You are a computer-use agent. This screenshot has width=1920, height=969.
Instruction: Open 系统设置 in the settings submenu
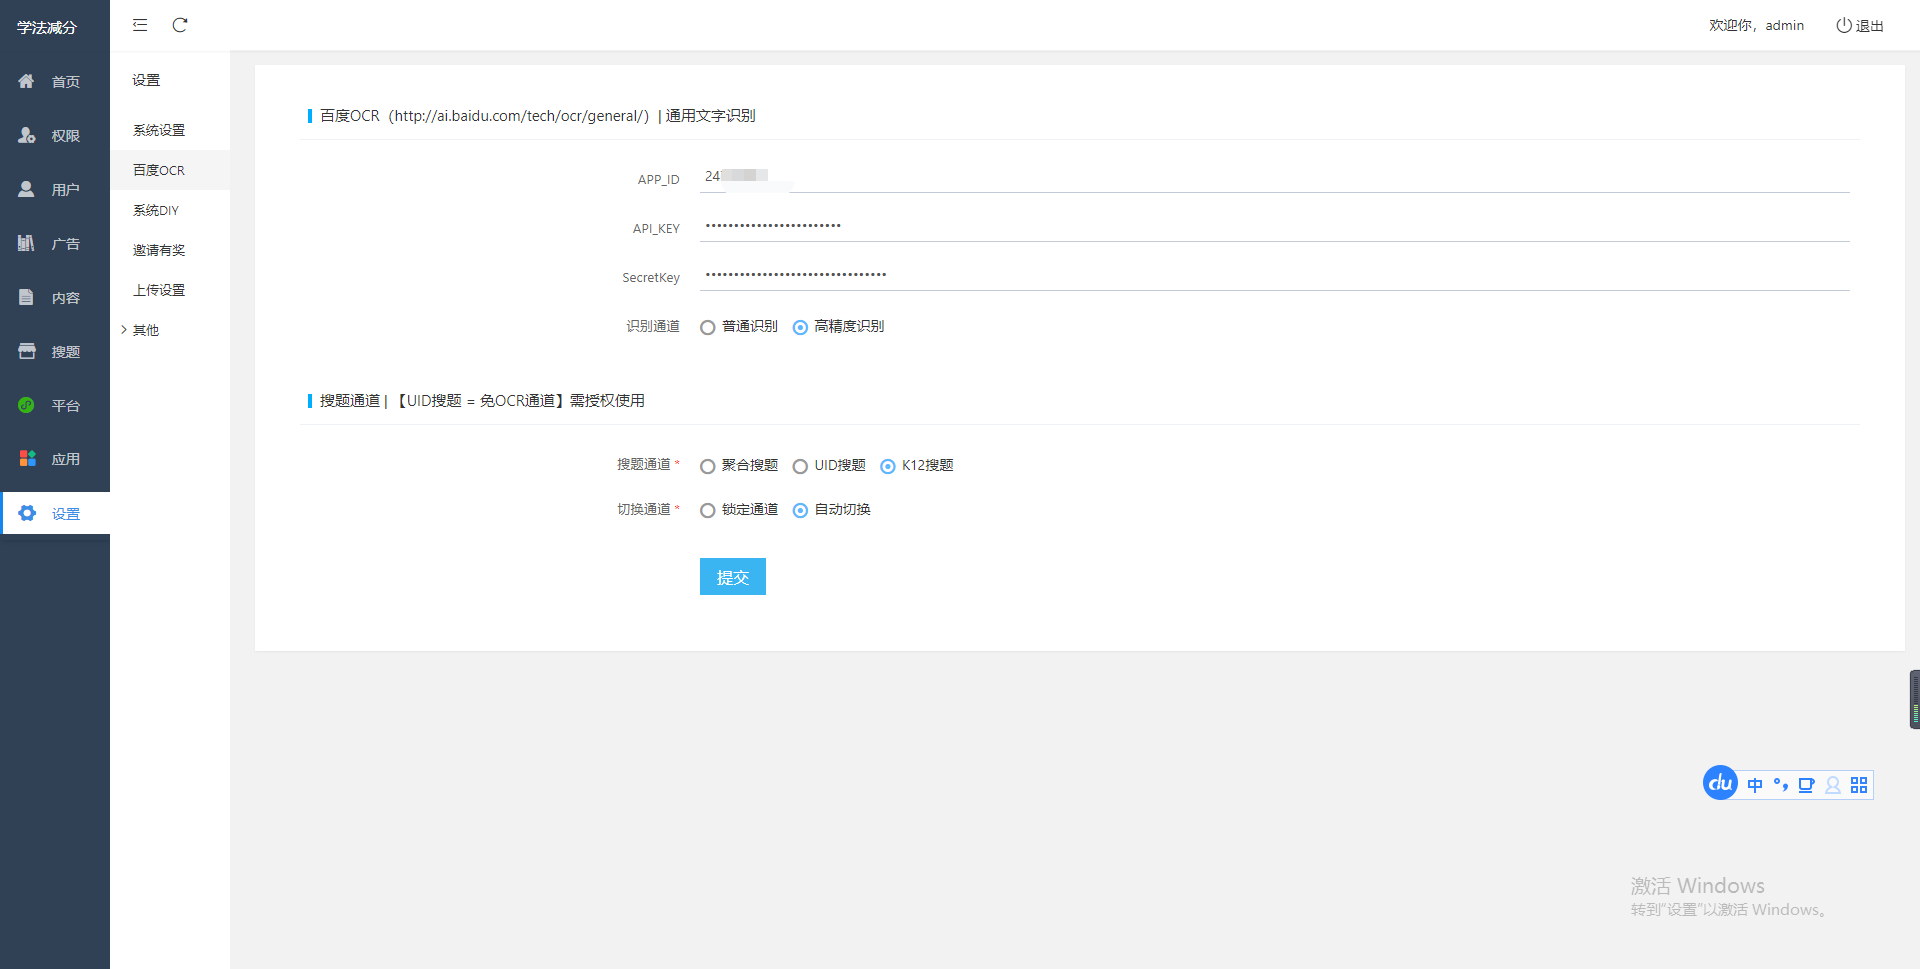tap(159, 130)
